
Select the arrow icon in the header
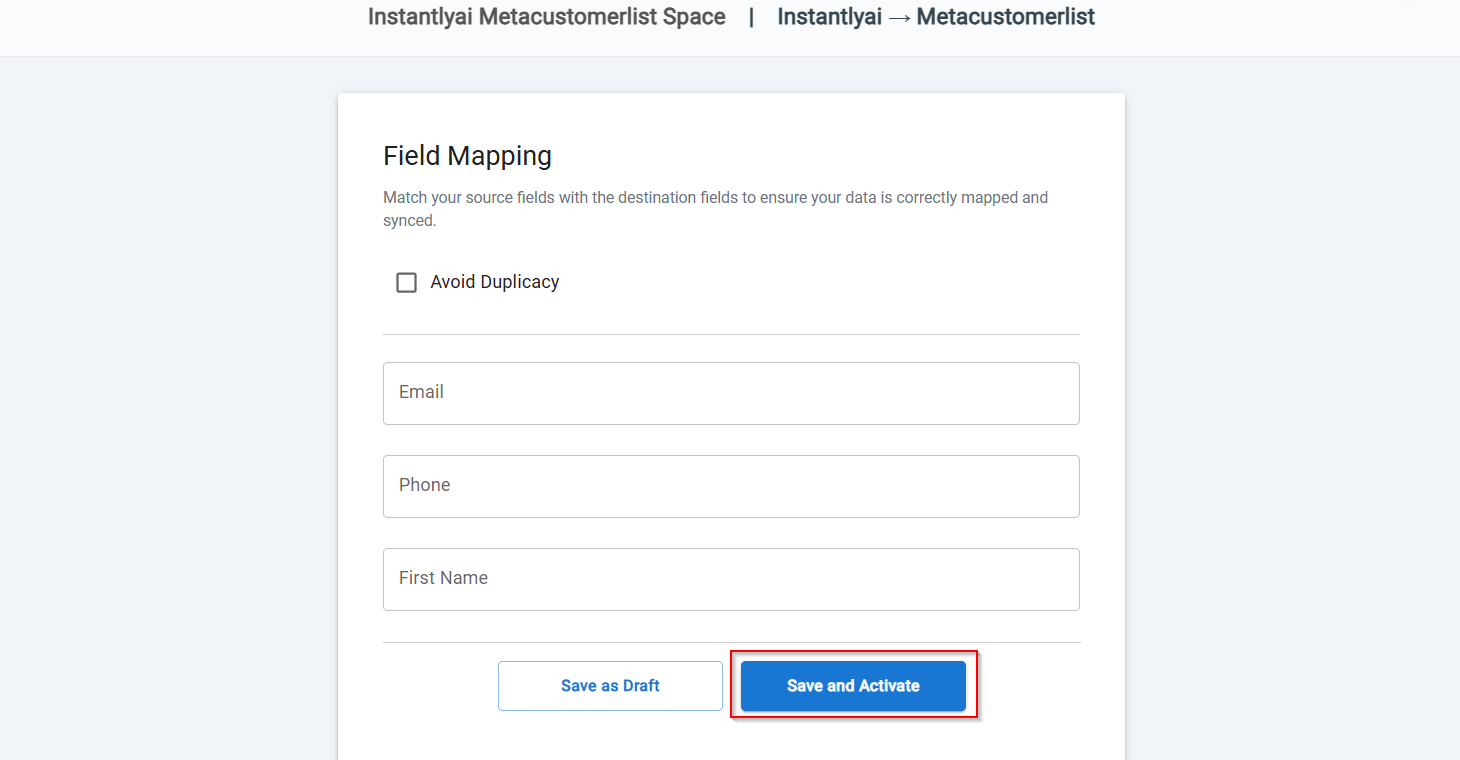(899, 18)
